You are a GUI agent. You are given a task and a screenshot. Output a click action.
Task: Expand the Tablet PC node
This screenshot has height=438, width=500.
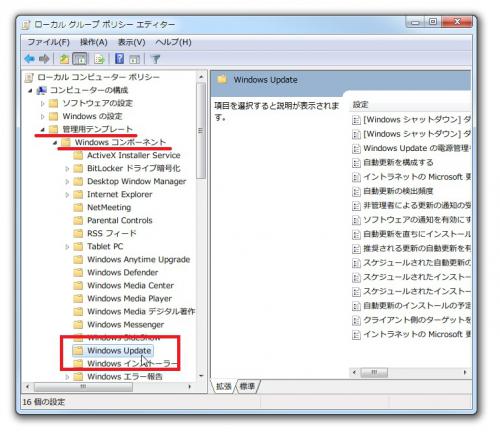(x=67, y=247)
